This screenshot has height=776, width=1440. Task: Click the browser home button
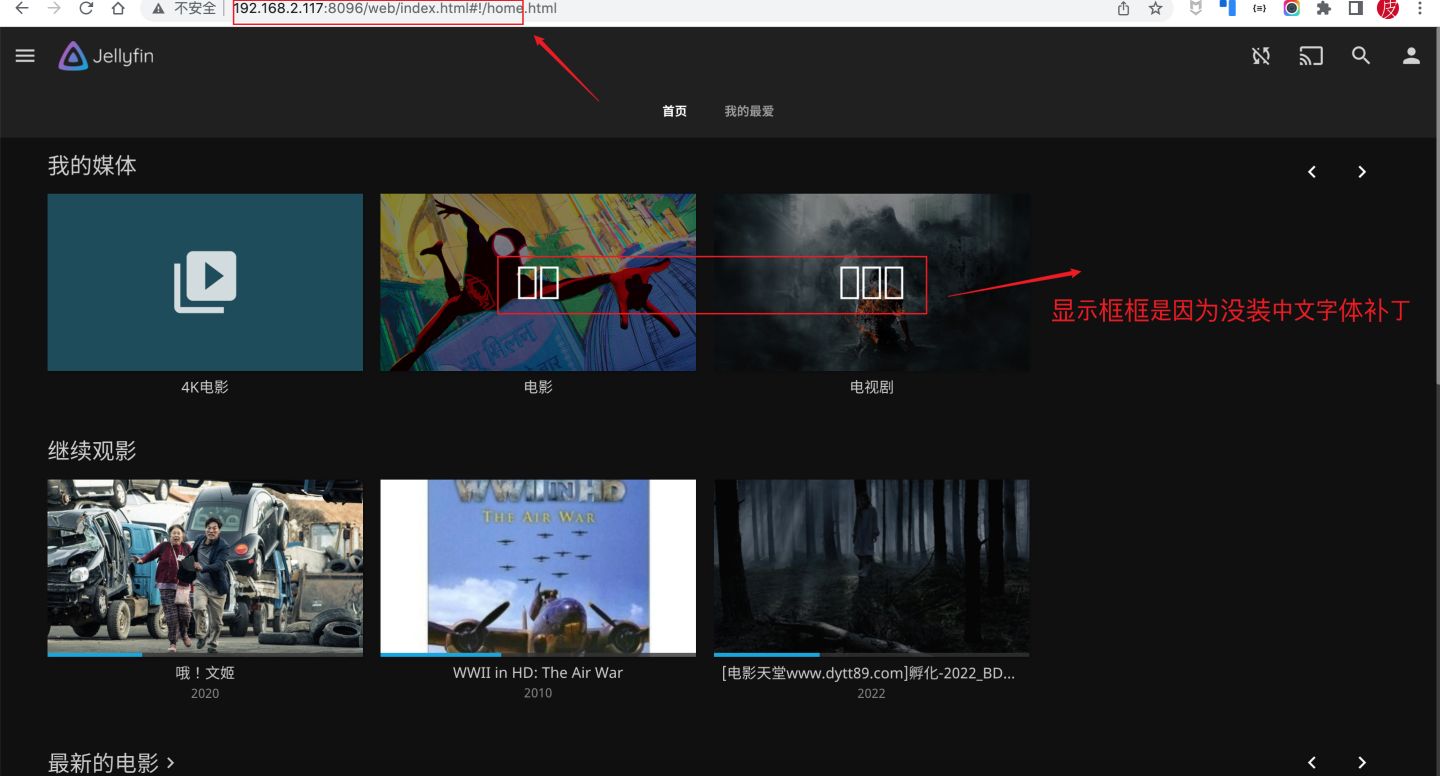coord(118,8)
